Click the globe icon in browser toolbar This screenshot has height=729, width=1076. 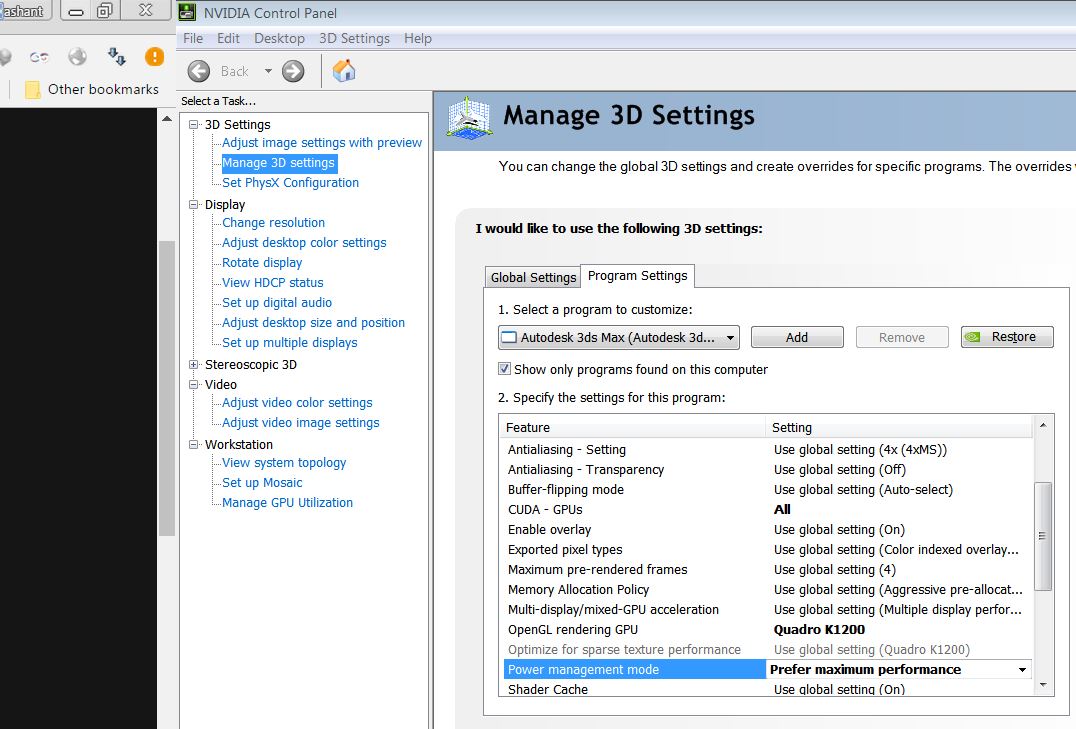(78, 56)
